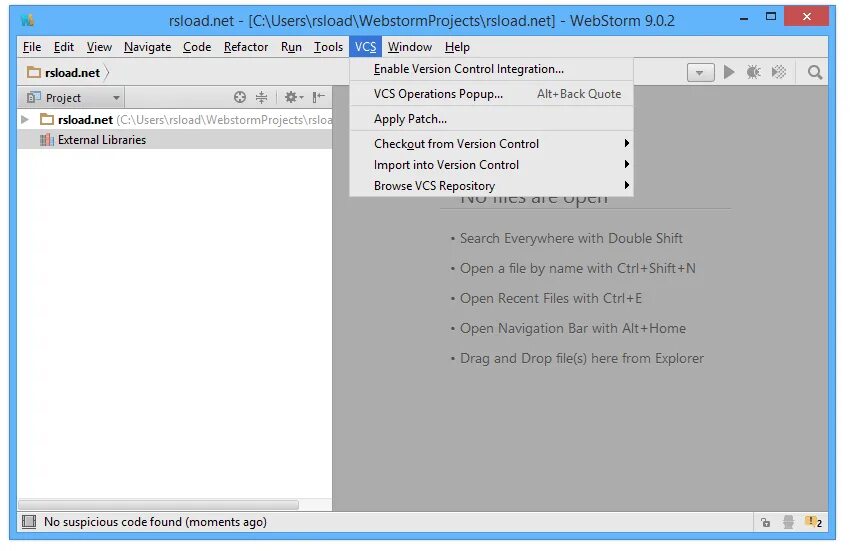Viewport: 850px width, 551px height.
Task: Open Search Everywhere magnifier icon
Action: pyautogui.click(x=814, y=72)
